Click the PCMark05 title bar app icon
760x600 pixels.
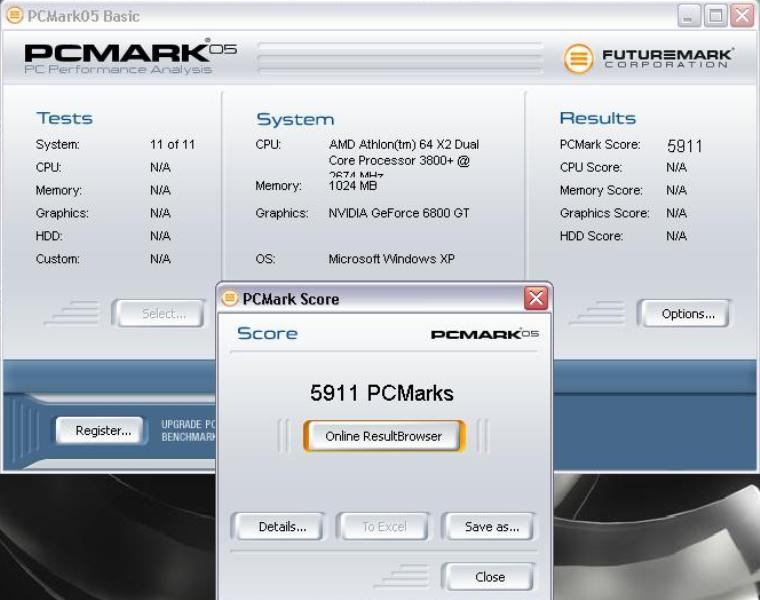14,16
